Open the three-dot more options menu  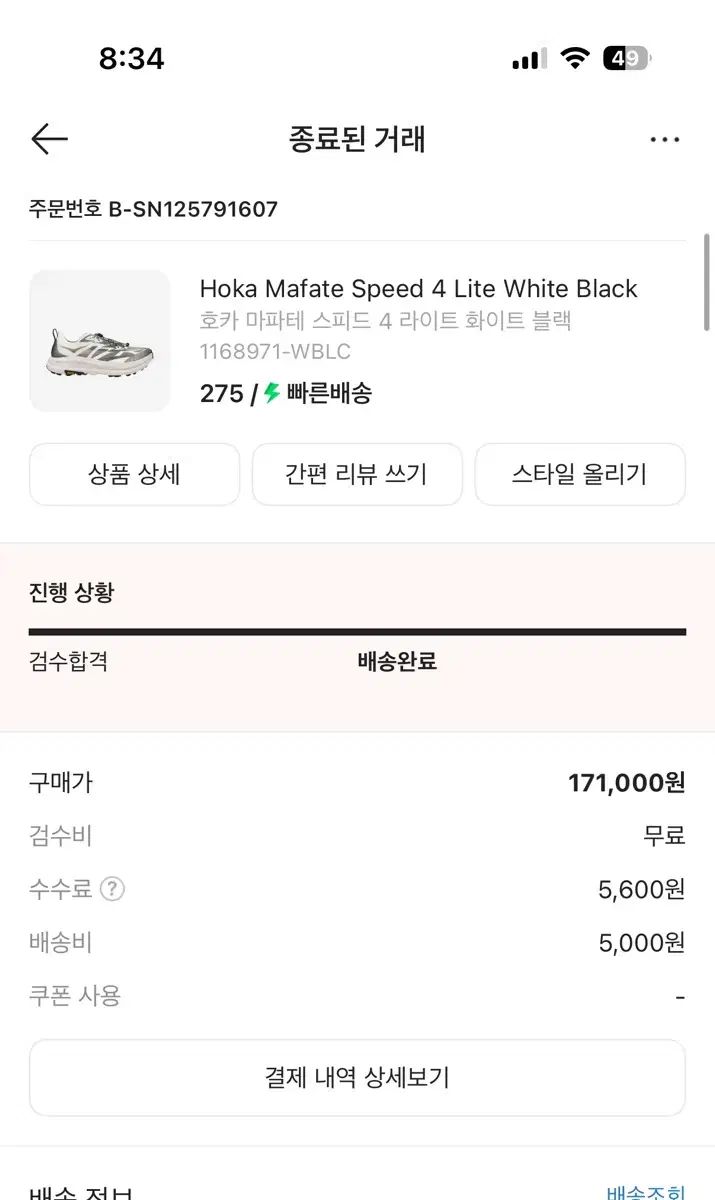click(665, 140)
